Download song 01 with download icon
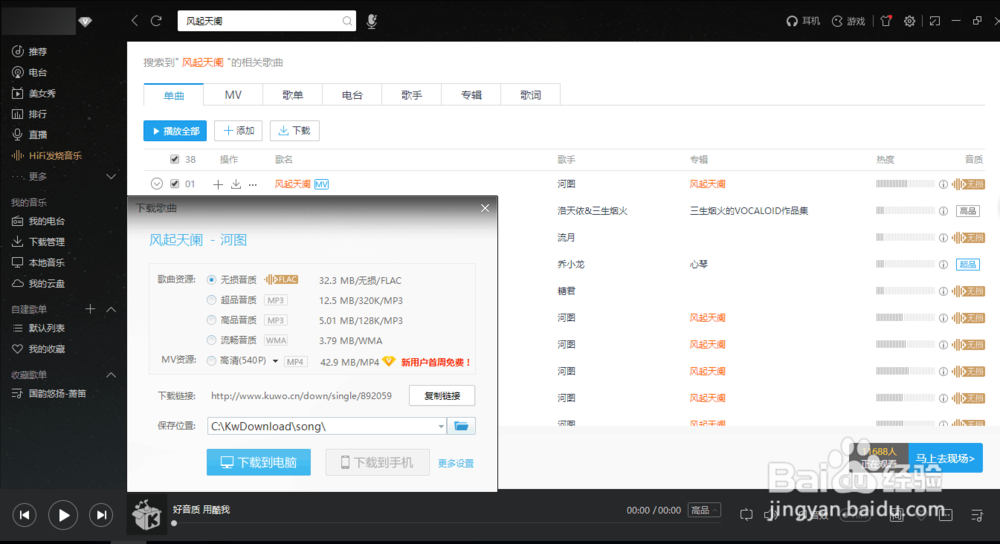The image size is (1000, 544). (x=236, y=184)
